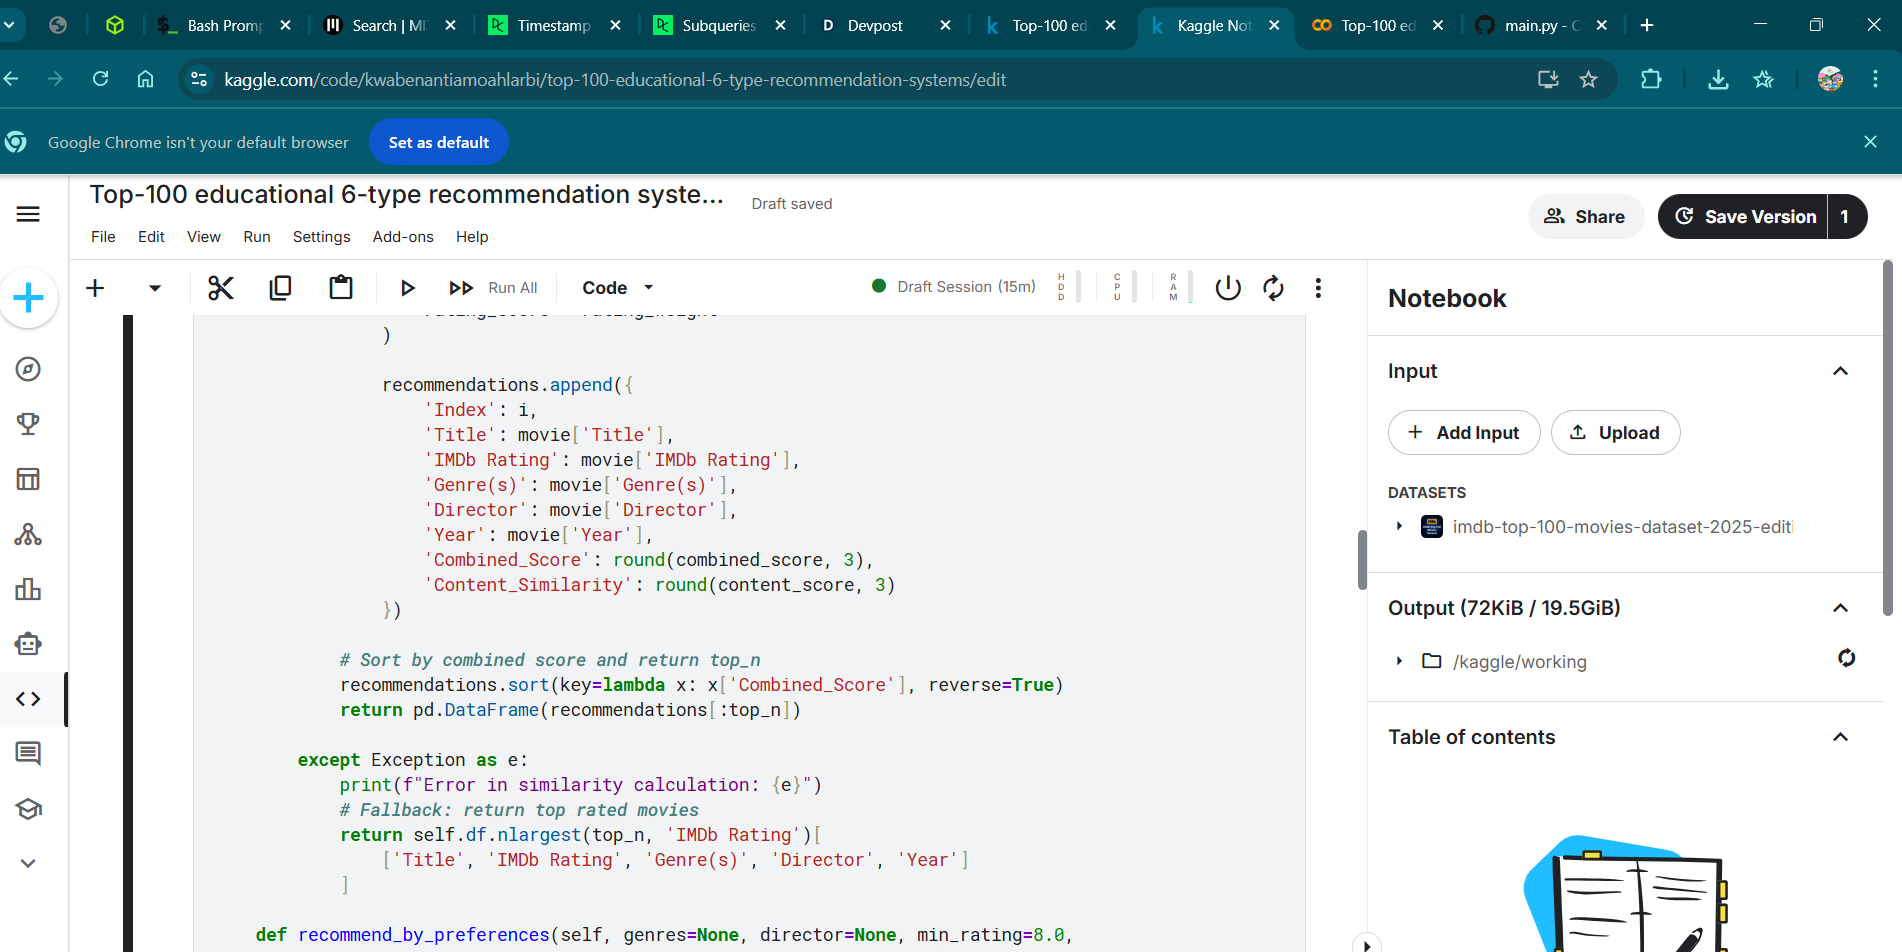
Task: Click the notebook title text field
Action: click(406, 195)
